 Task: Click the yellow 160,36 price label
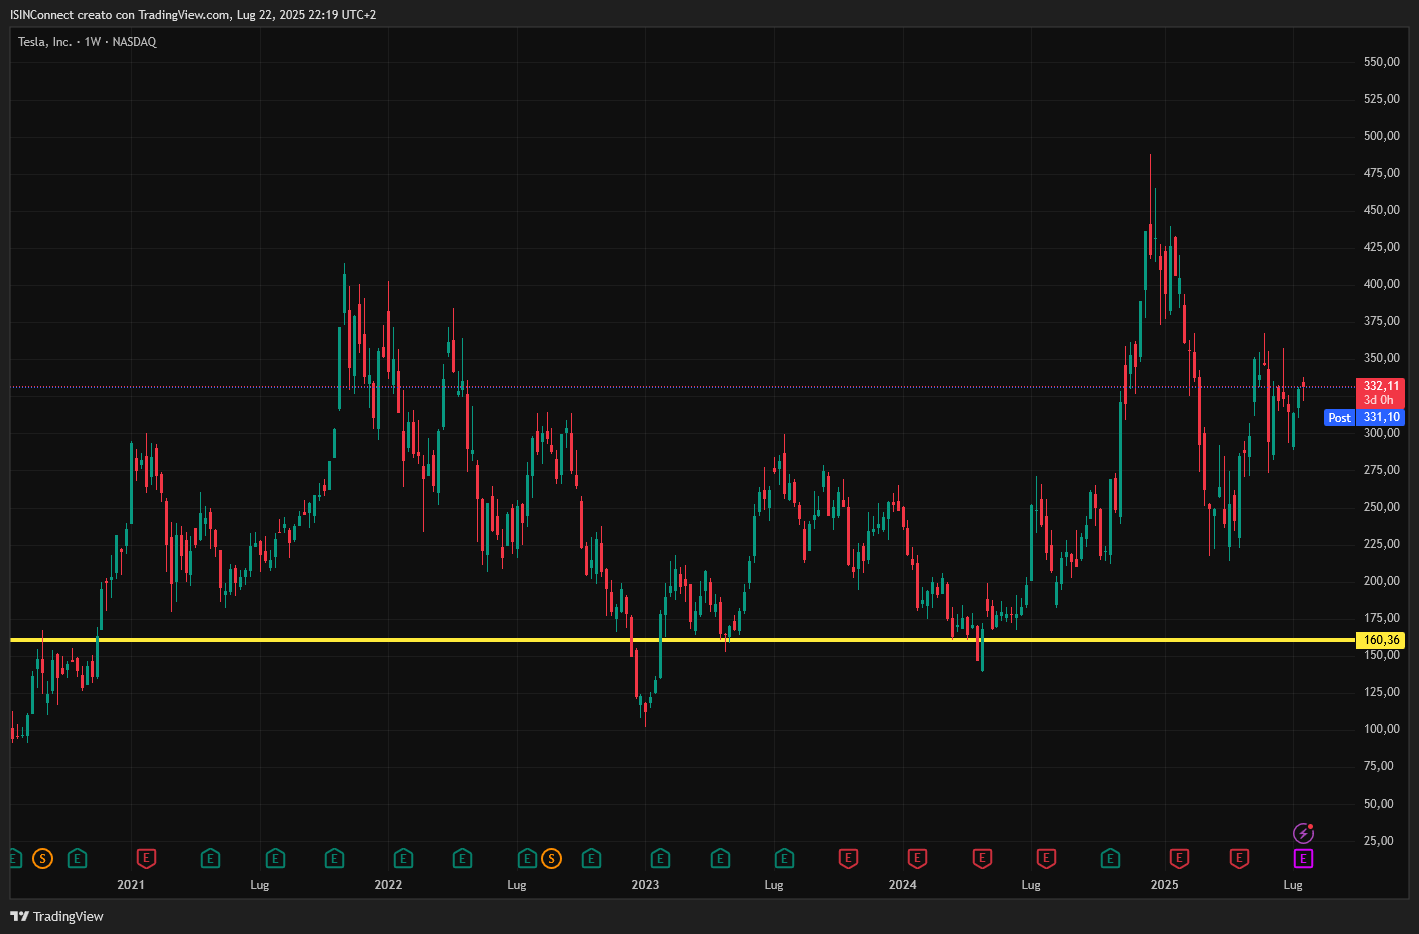pyautogui.click(x=1380, y=640)
